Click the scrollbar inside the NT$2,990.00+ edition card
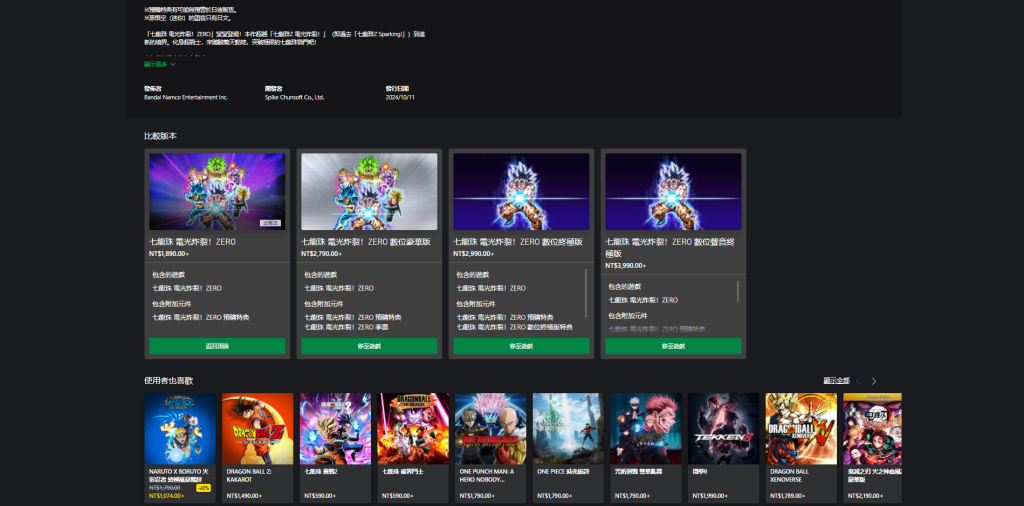This screenshot has width=1024, height=506. tap(586, 293)
